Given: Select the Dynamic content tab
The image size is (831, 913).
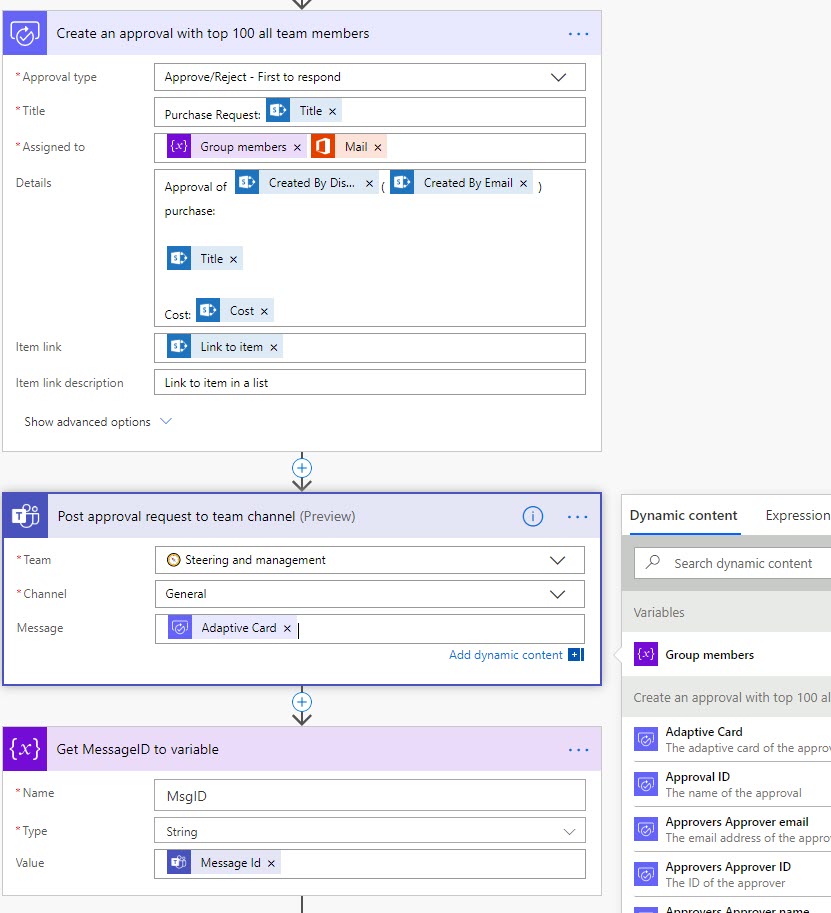Looking at the screenshot, I should point(684,516).
